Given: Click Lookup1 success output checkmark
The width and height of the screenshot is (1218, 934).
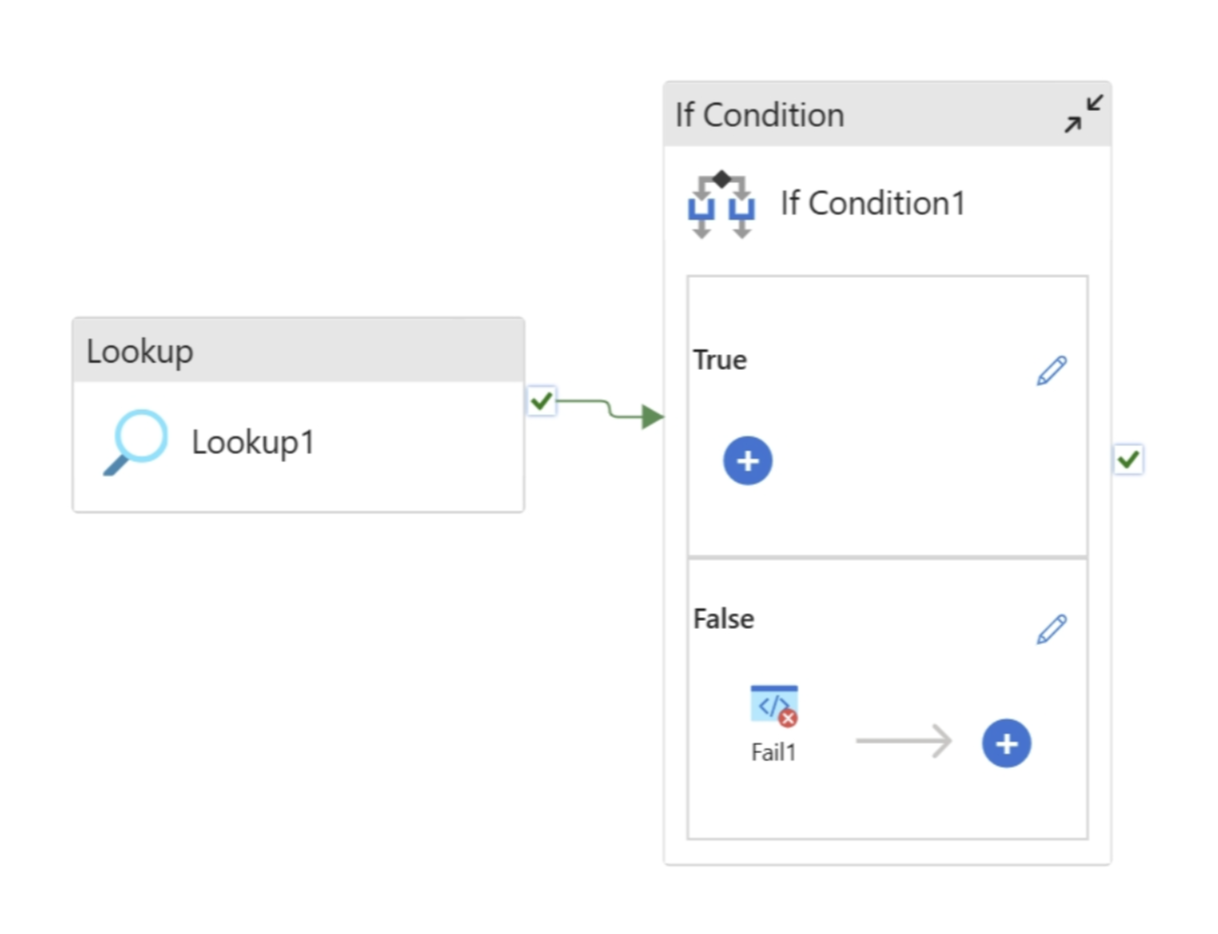Looking at the screenshot, I should coord(541,401).
